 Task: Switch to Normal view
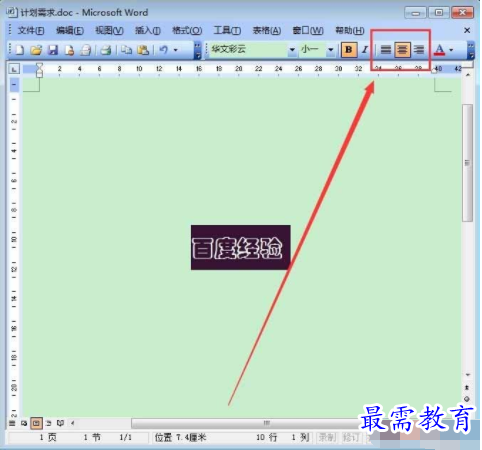coord(12,423)
